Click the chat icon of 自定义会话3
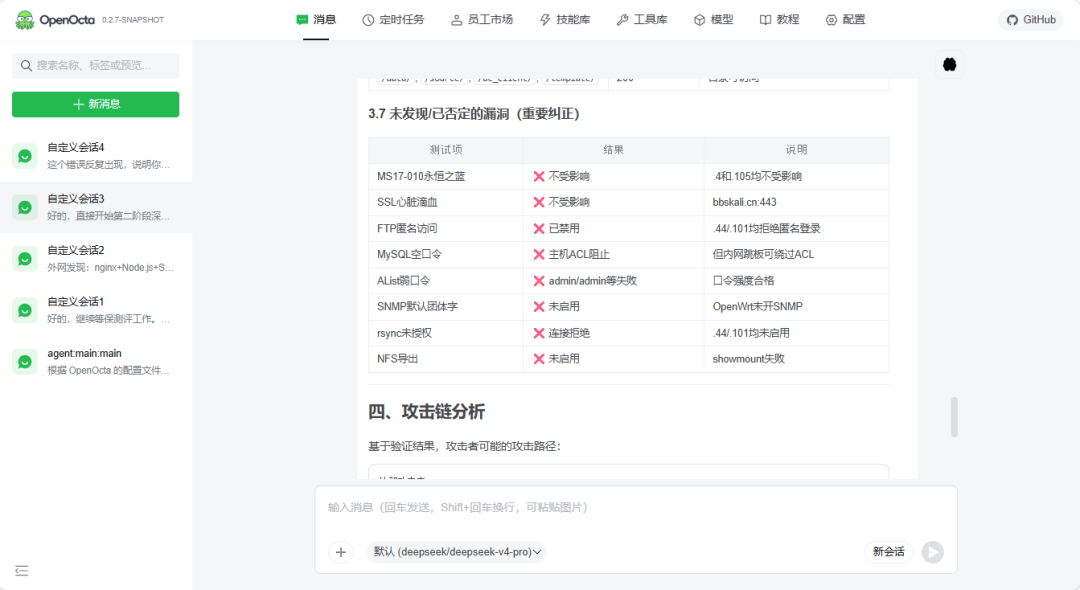Viewport: 1080px width, 590px height. pyautogui.click(x=25, y=208)
